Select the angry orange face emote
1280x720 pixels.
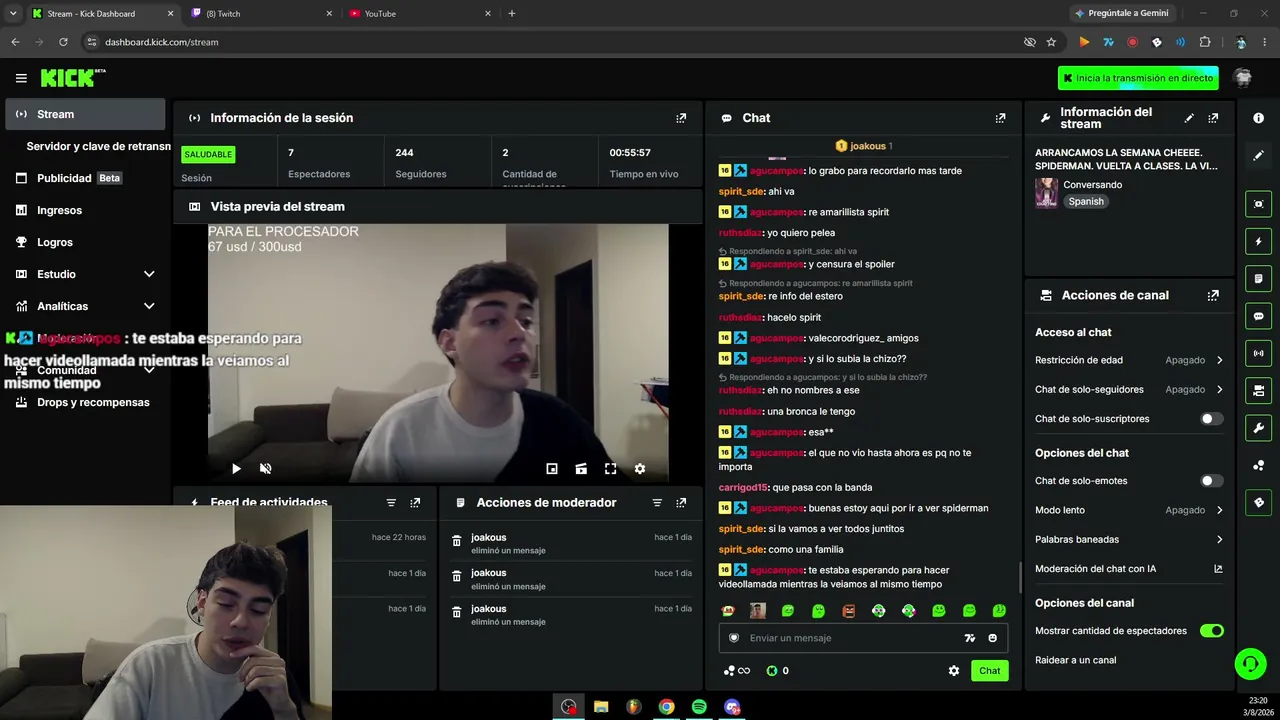tap(849, 611)
